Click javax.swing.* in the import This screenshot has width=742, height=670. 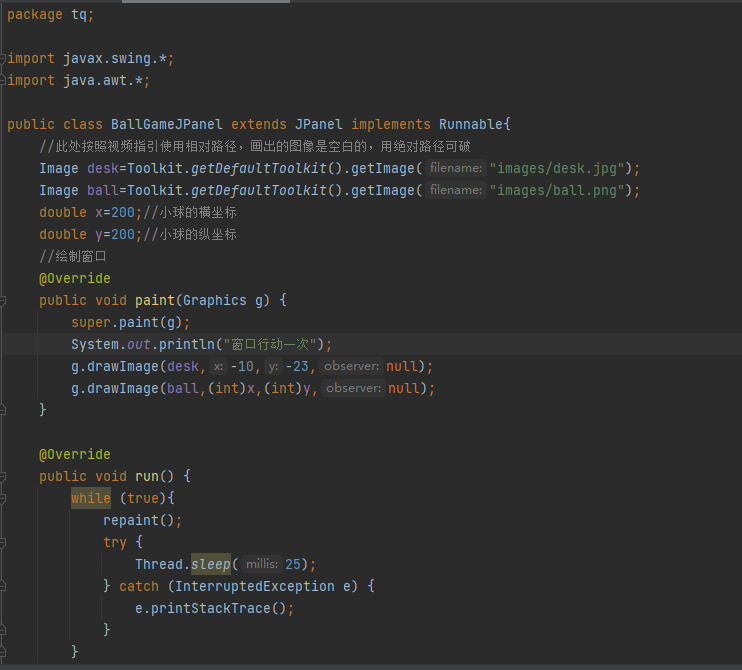pyautogui.click(x=115, y=59)
